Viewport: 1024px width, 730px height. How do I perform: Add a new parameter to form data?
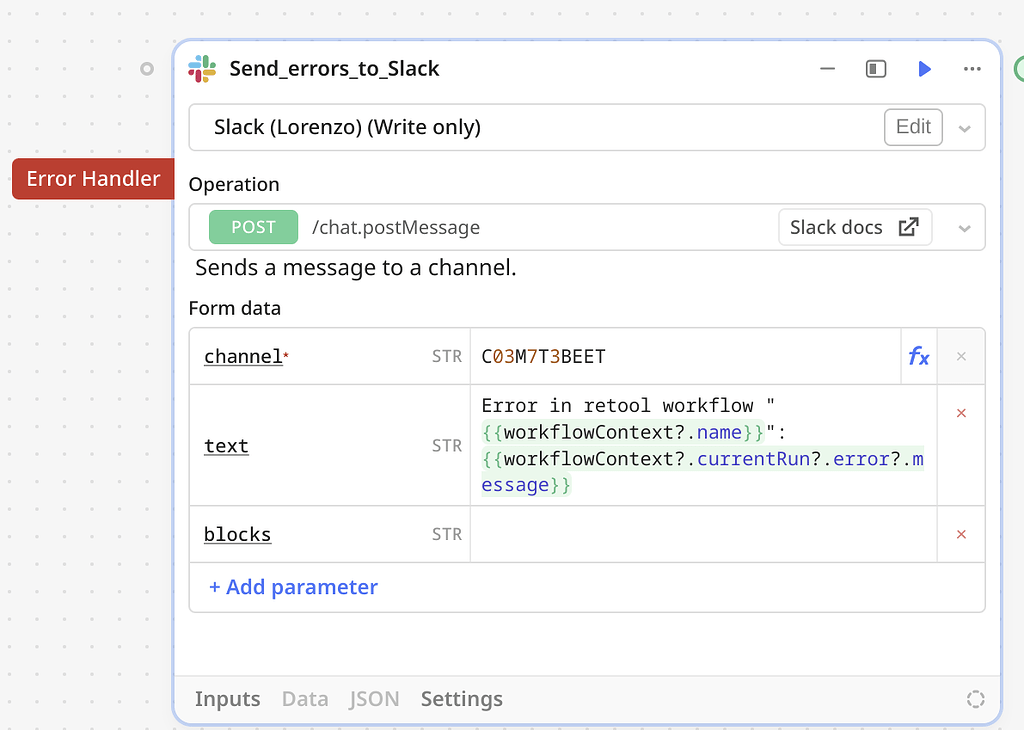pos(293,587)
